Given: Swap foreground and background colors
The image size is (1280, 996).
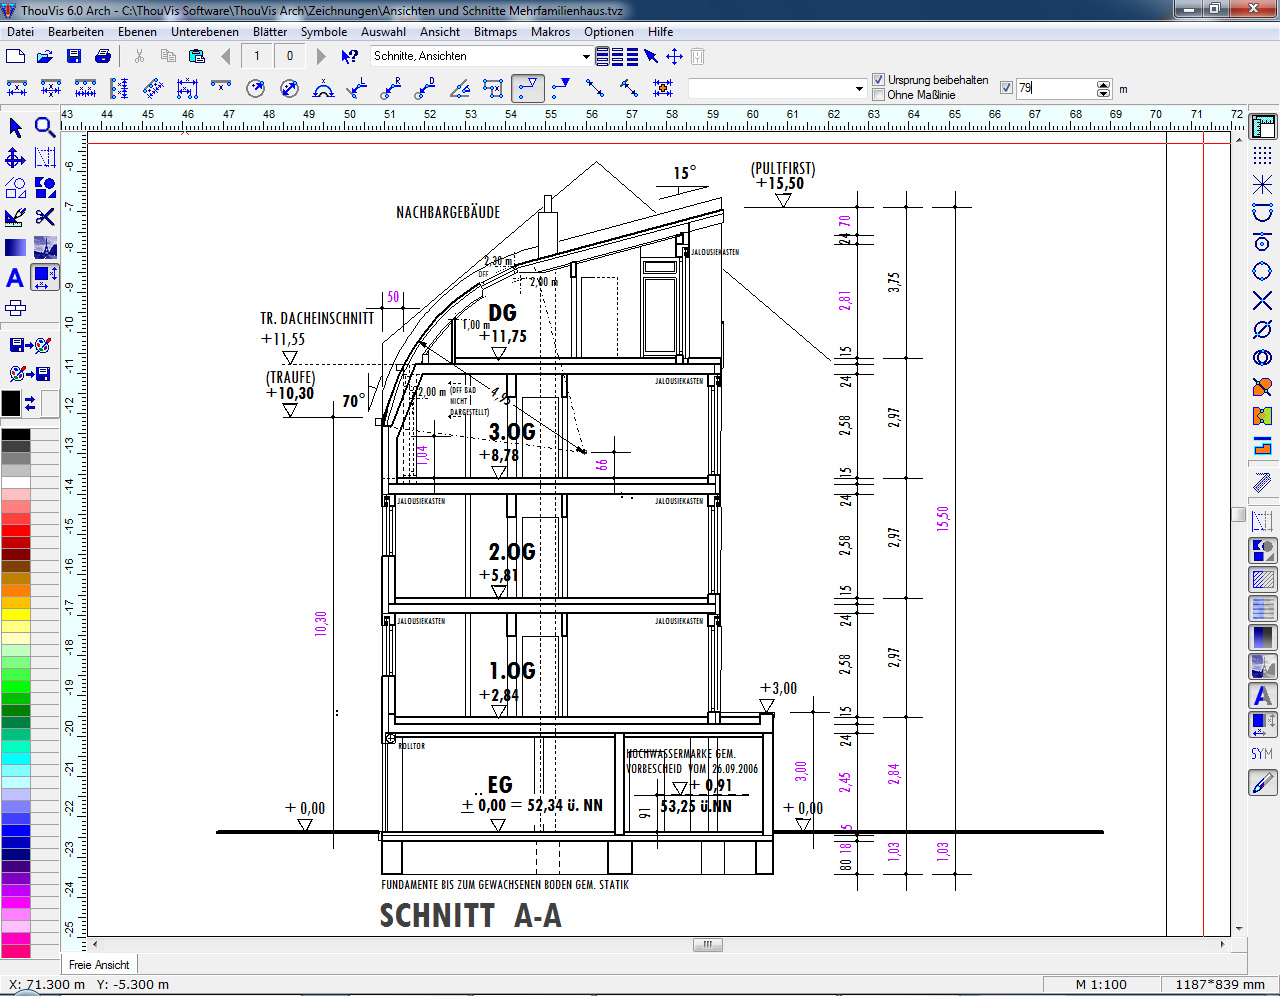Looking at the screenshot, I should [x=31, y=403].
